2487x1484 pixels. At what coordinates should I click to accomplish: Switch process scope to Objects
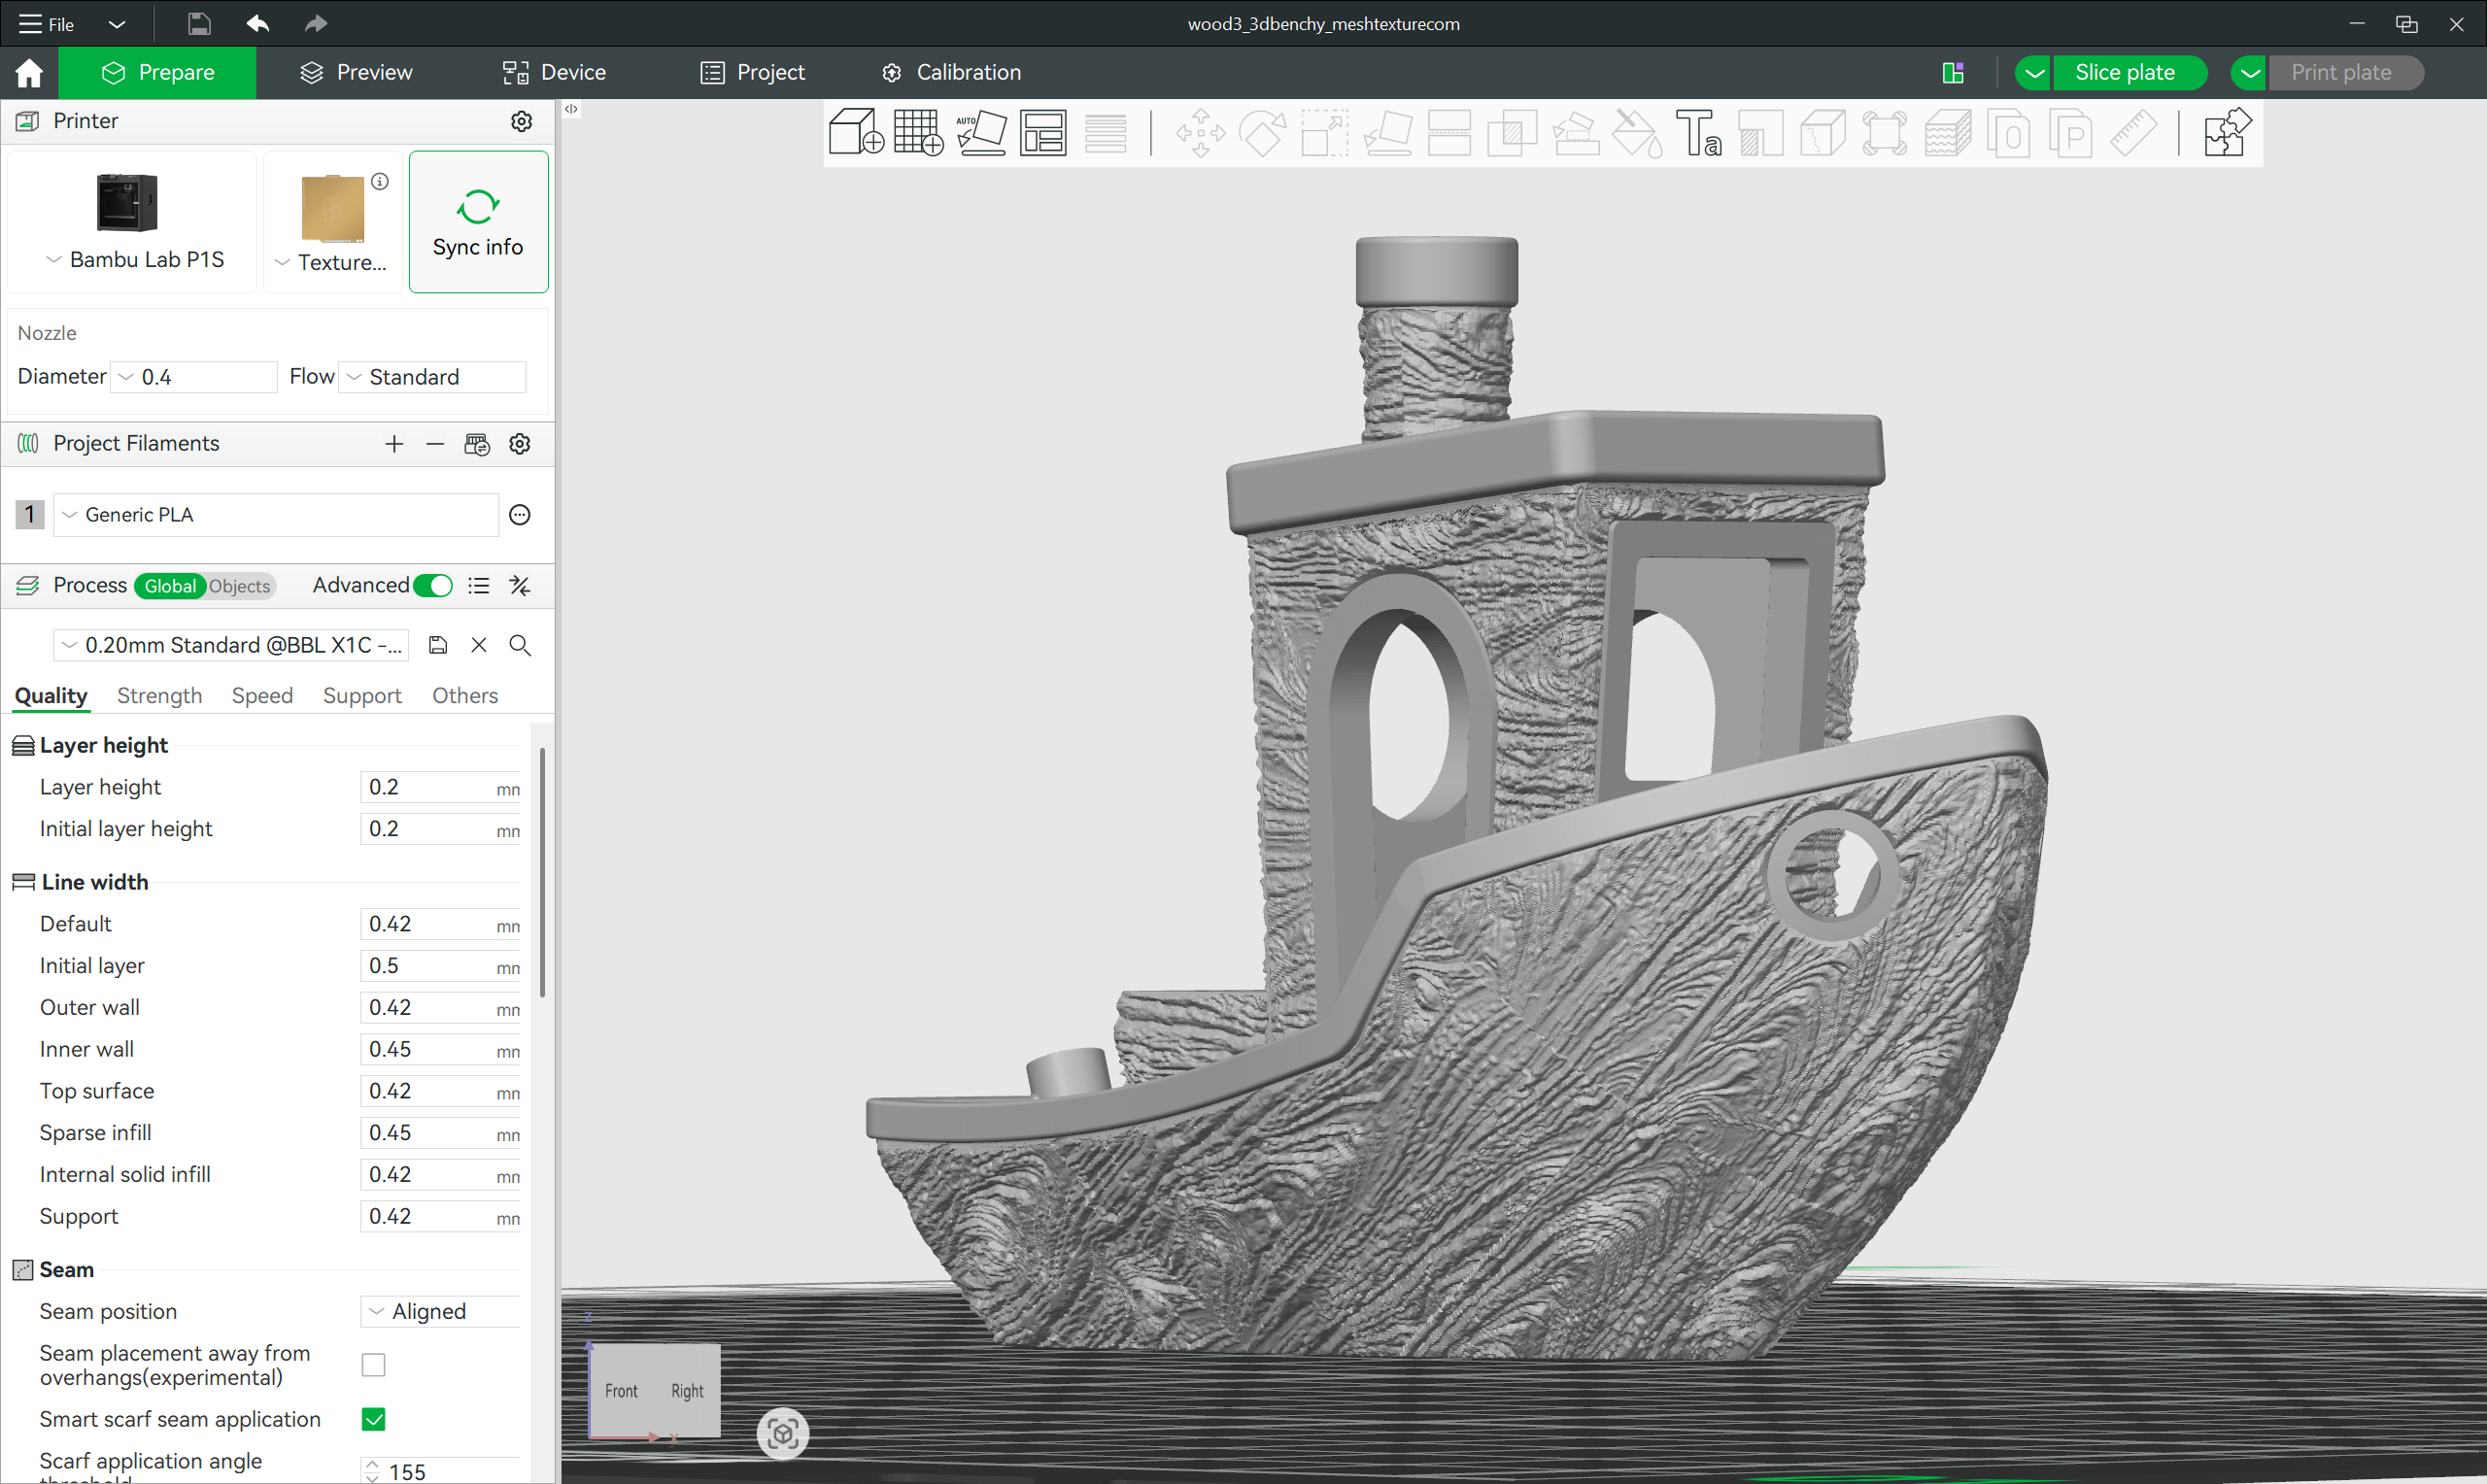click(x=239, y=586)
